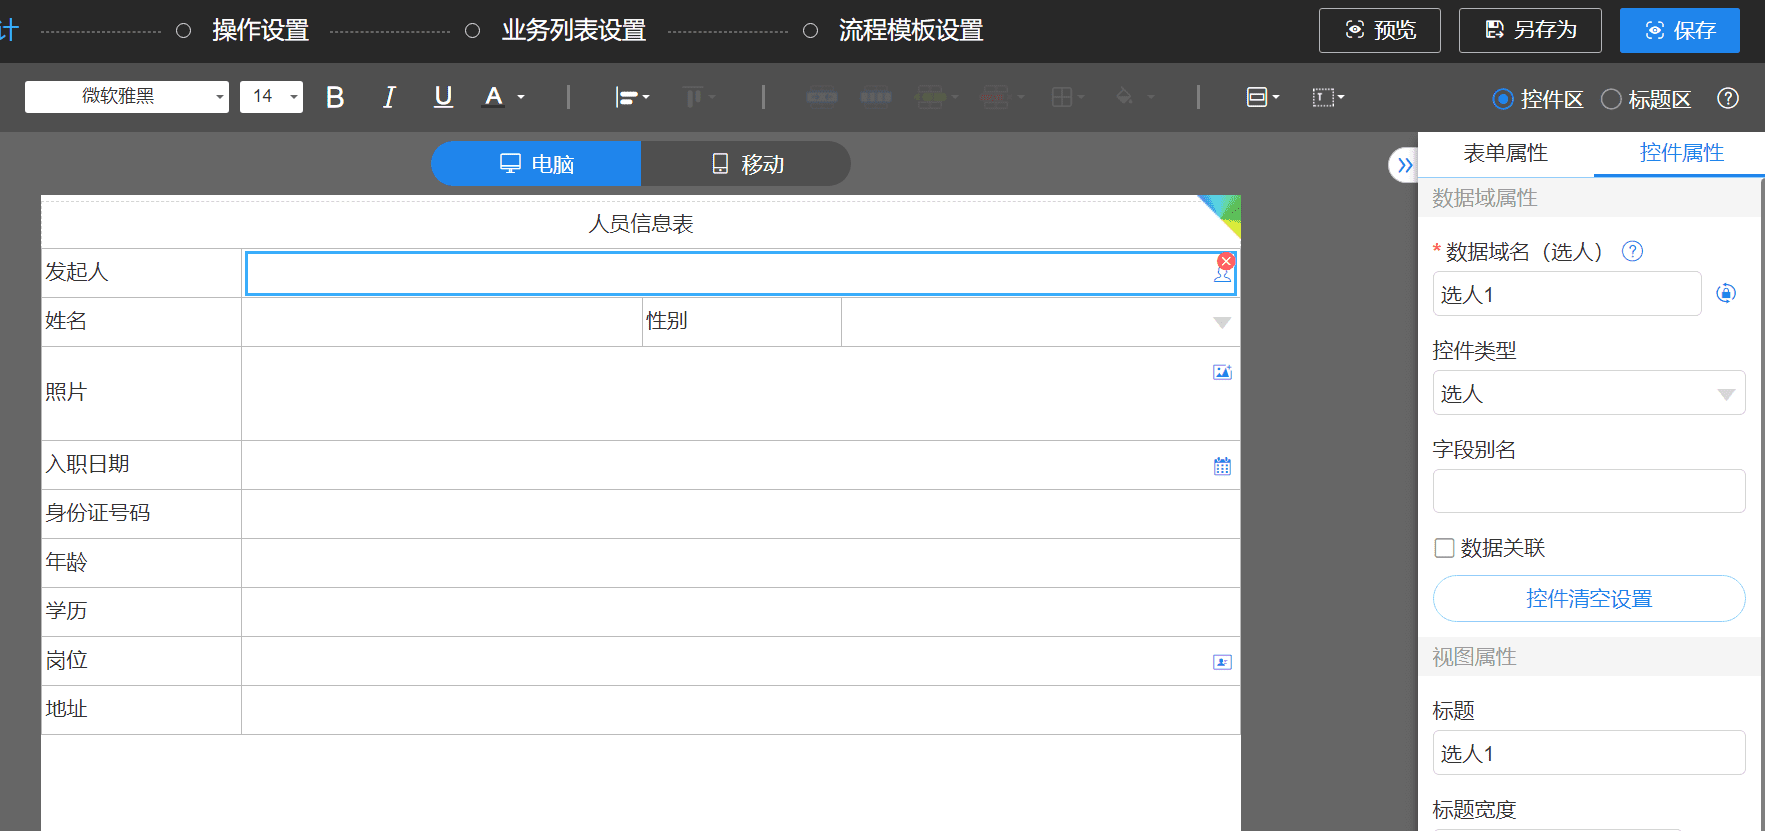The width and height of the screenshot is (1765, 831).
Task: Open the font color picker
Action: [503, 97]
